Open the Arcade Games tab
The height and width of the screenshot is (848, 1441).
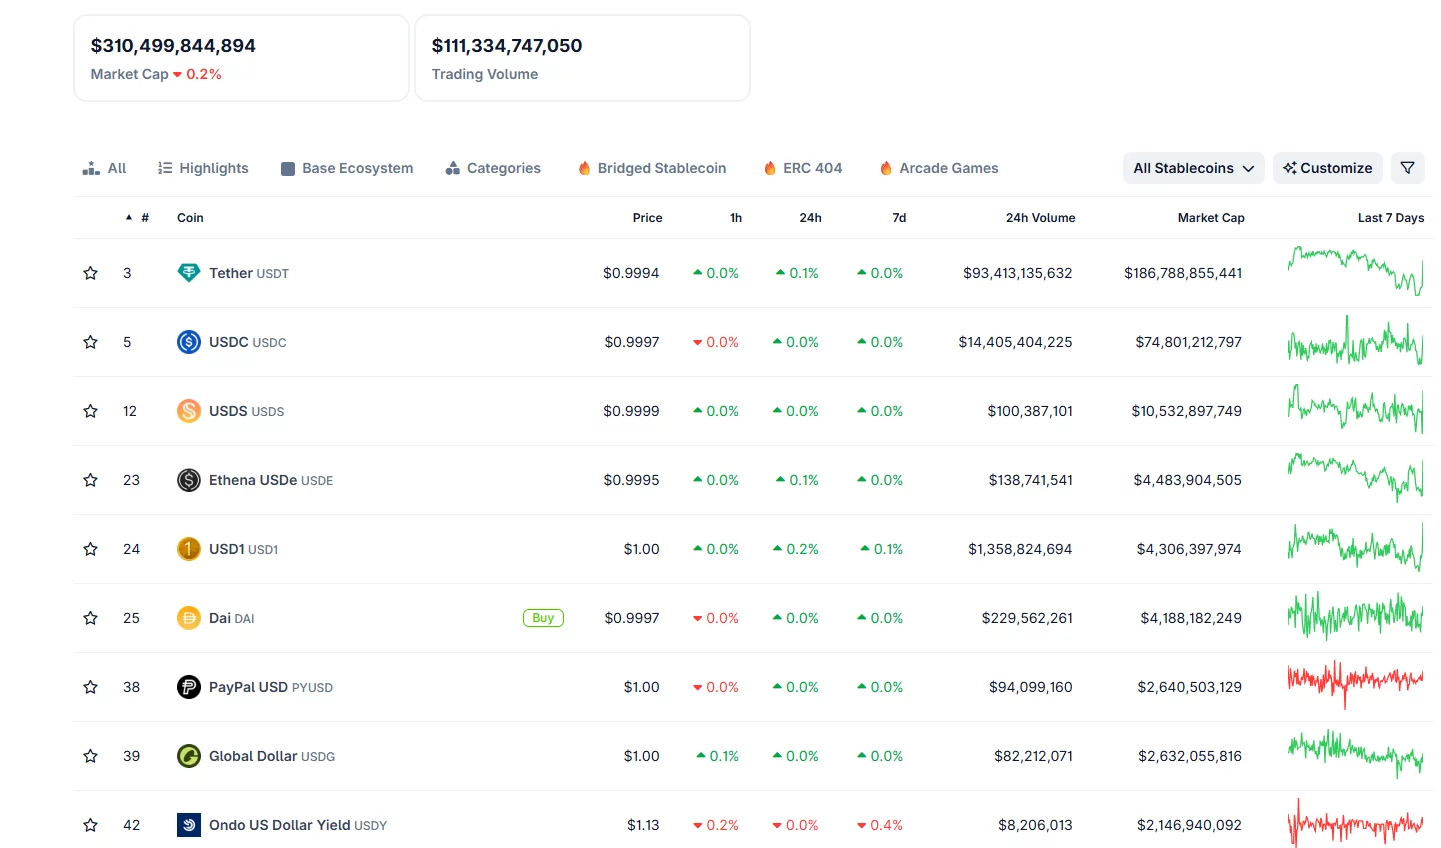pos(939,168)
